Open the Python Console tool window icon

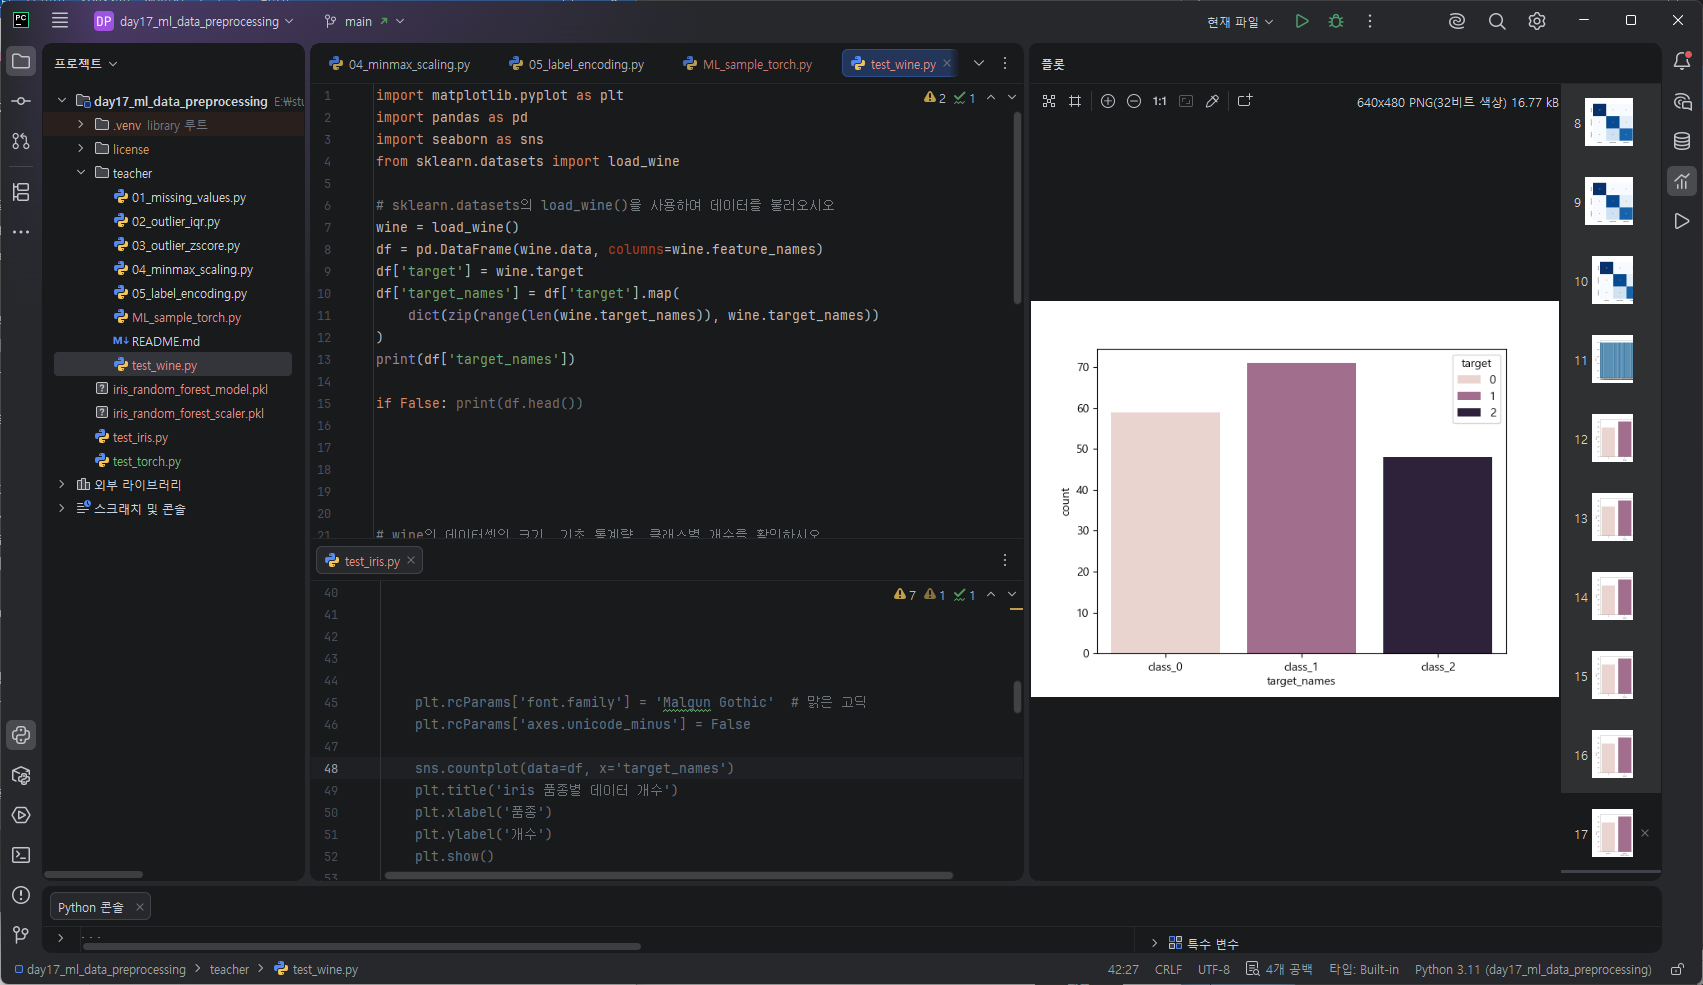pos(21,735)
